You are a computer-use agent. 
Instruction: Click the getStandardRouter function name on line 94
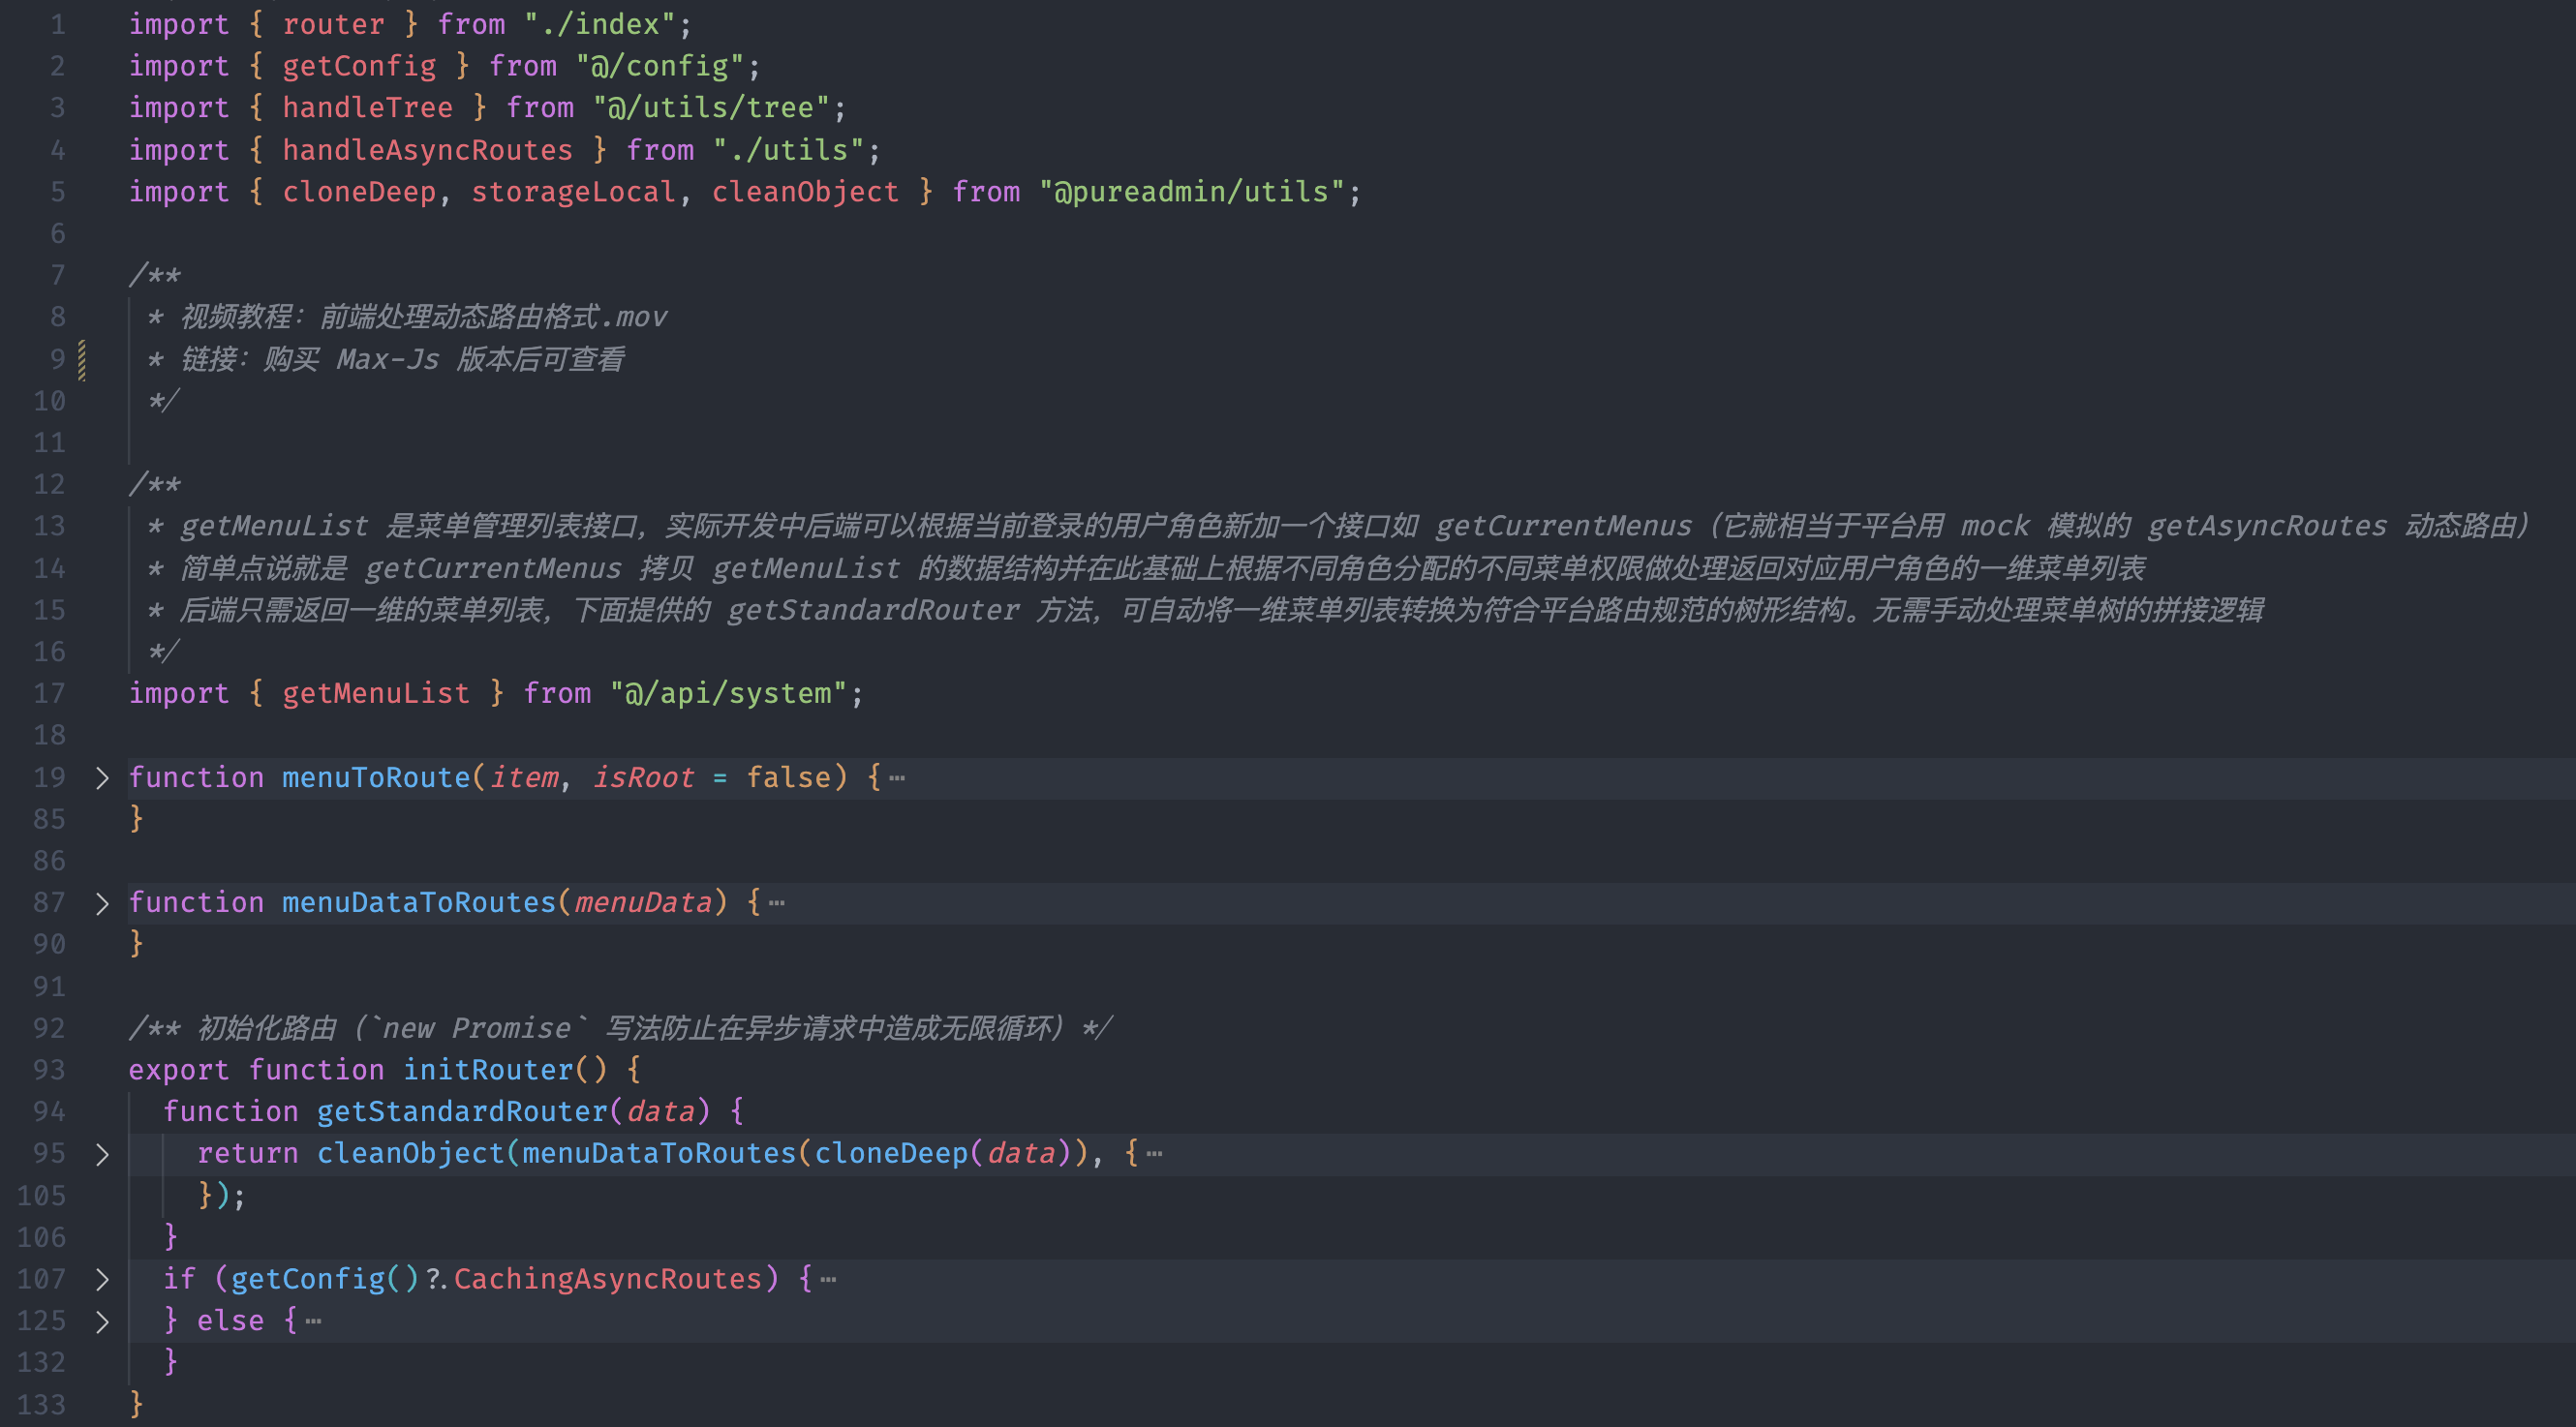click(x=462, y=1112)
